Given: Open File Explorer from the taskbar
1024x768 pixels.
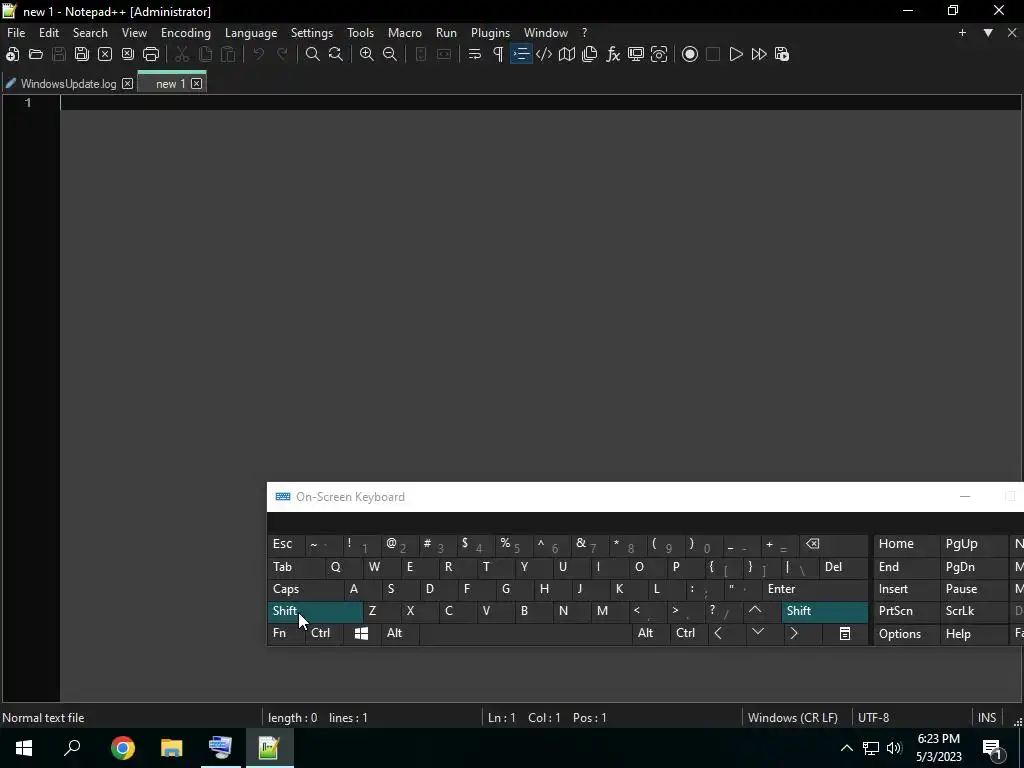Looking at the screenshot, I should point(172,748).
